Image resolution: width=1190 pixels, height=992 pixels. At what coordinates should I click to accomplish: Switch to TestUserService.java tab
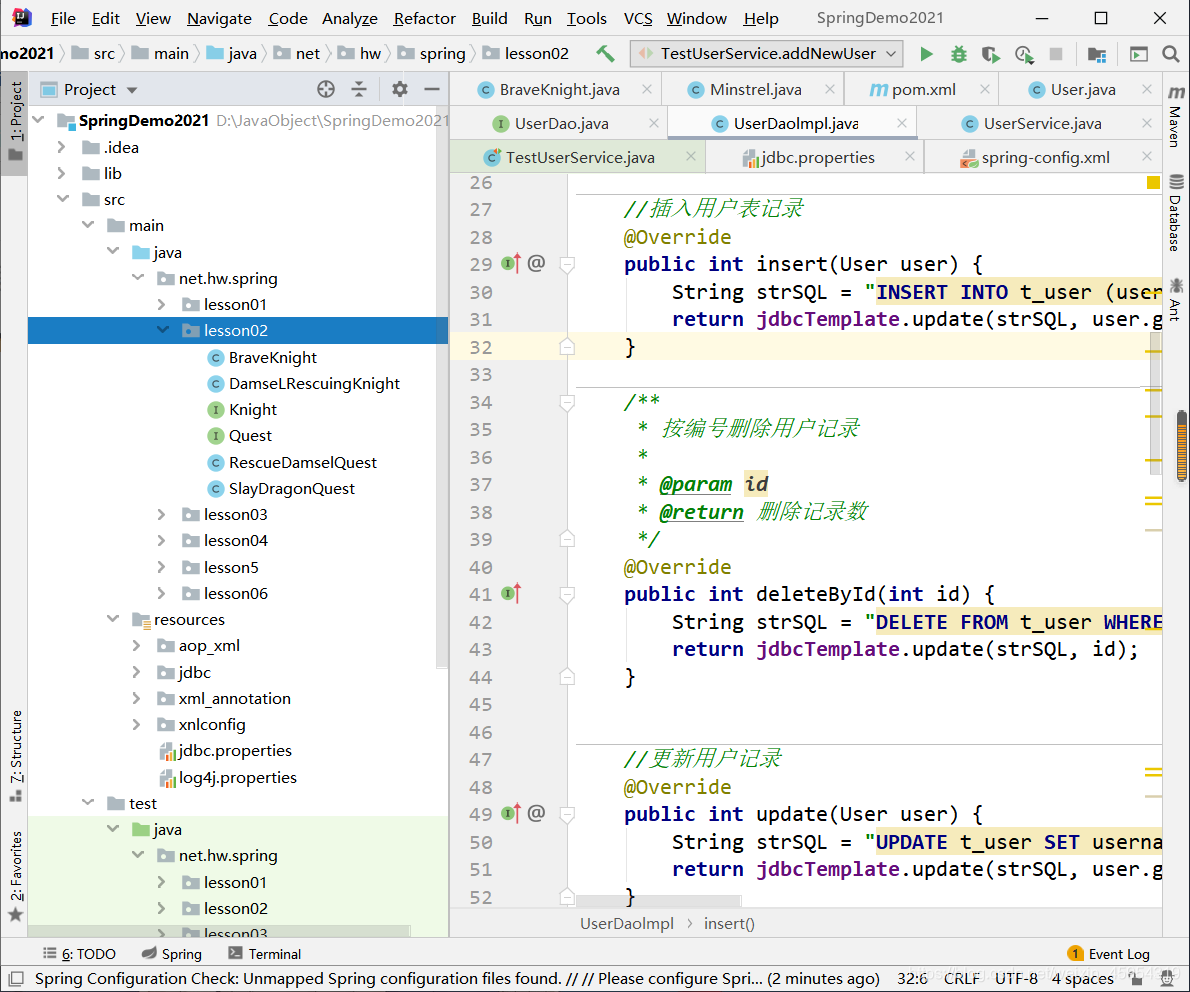tap(579, 157)
